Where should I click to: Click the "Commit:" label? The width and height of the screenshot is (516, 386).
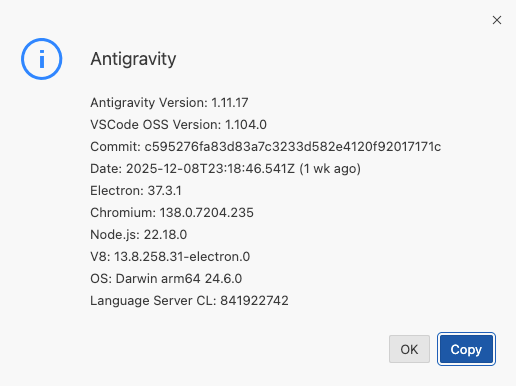(115, 147)
